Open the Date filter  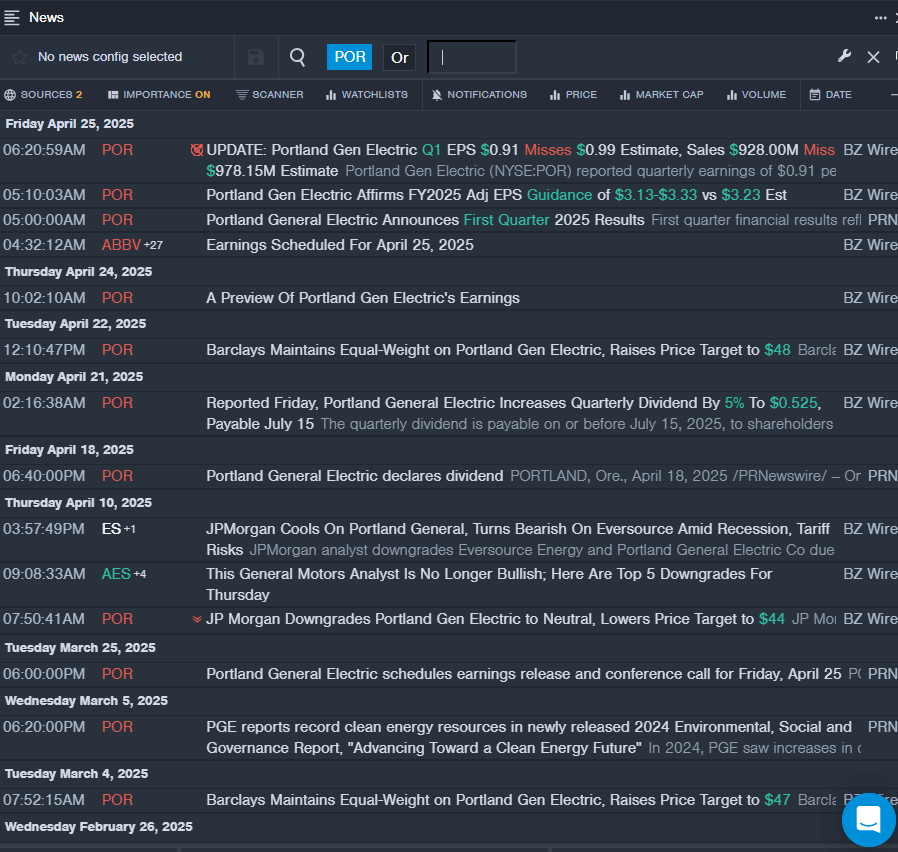pyautogui.click(x=830, y=94)
